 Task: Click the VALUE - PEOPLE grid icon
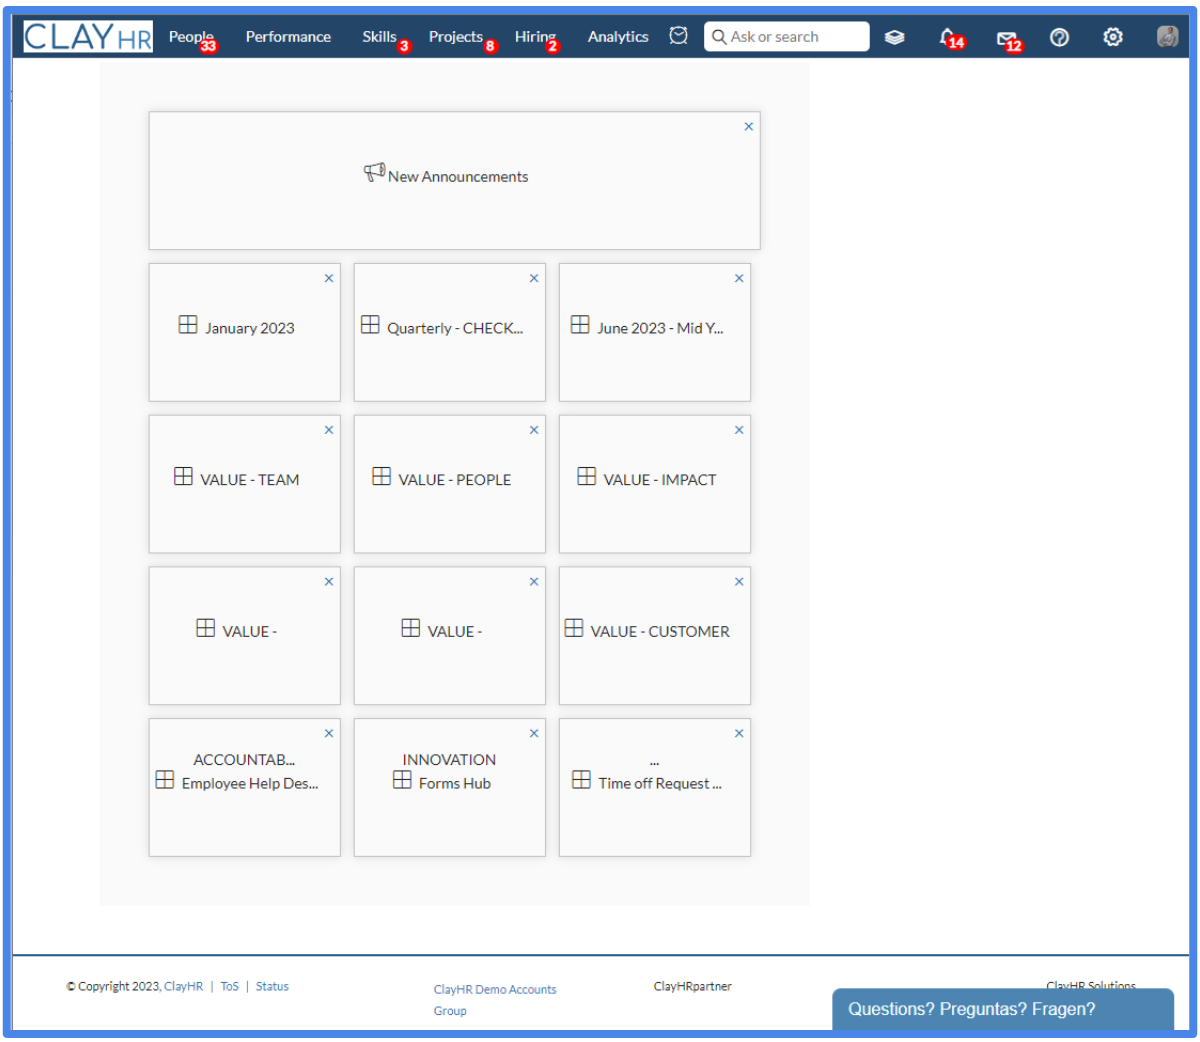point(382,476)
